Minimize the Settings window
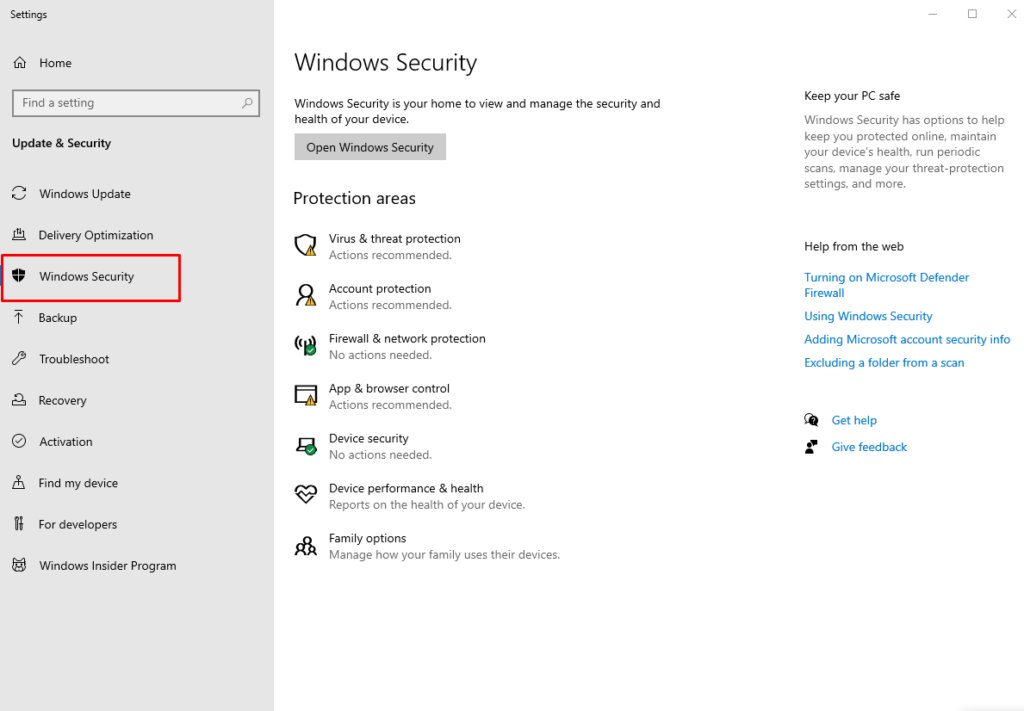Image resolution: width=1024 pixels, height=711 pixels. pos(933,14)
